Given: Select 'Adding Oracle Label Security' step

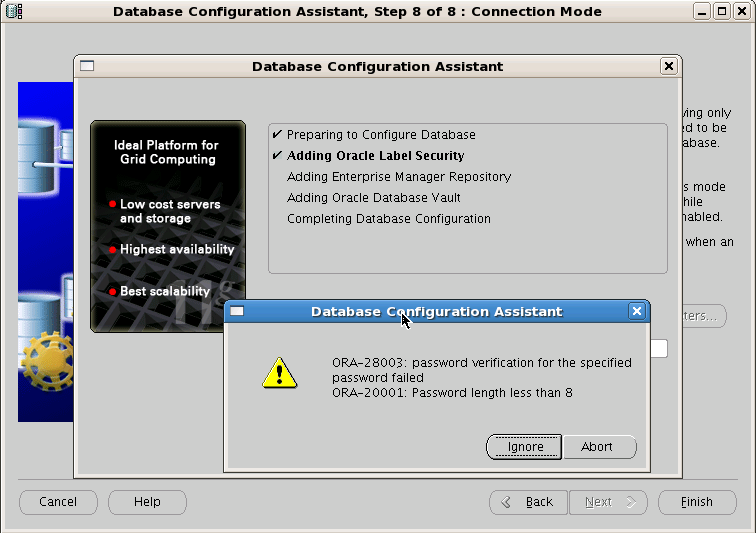Looking at the screenshot, I should coord(375,156).
